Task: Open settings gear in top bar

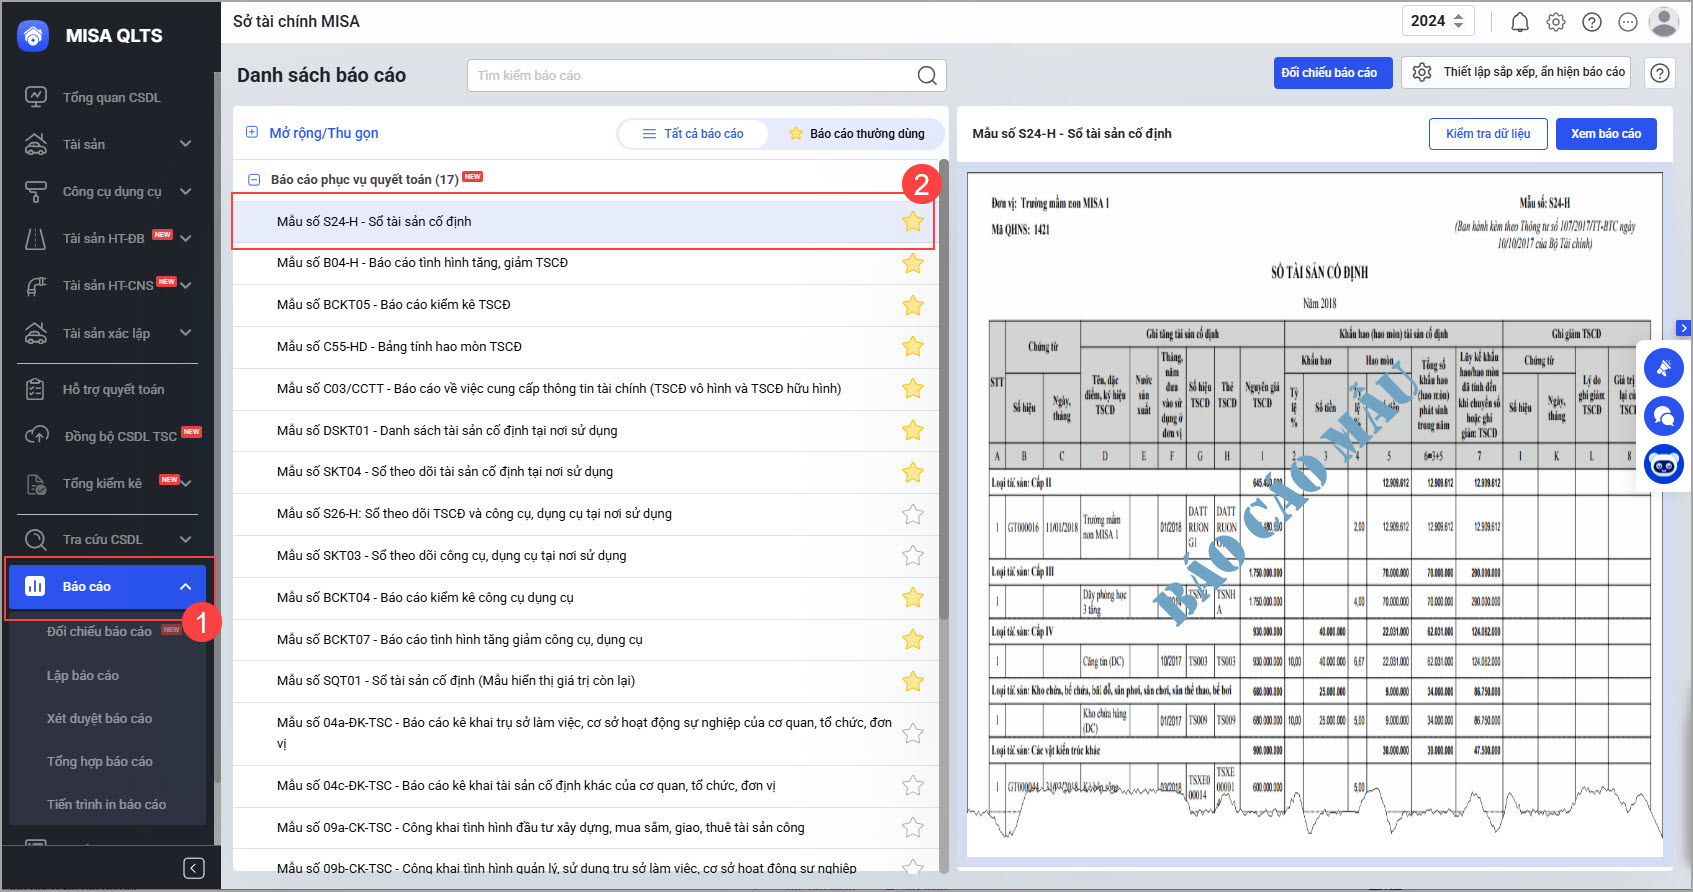Action: pyautogui.click(x=1556, y=22)
